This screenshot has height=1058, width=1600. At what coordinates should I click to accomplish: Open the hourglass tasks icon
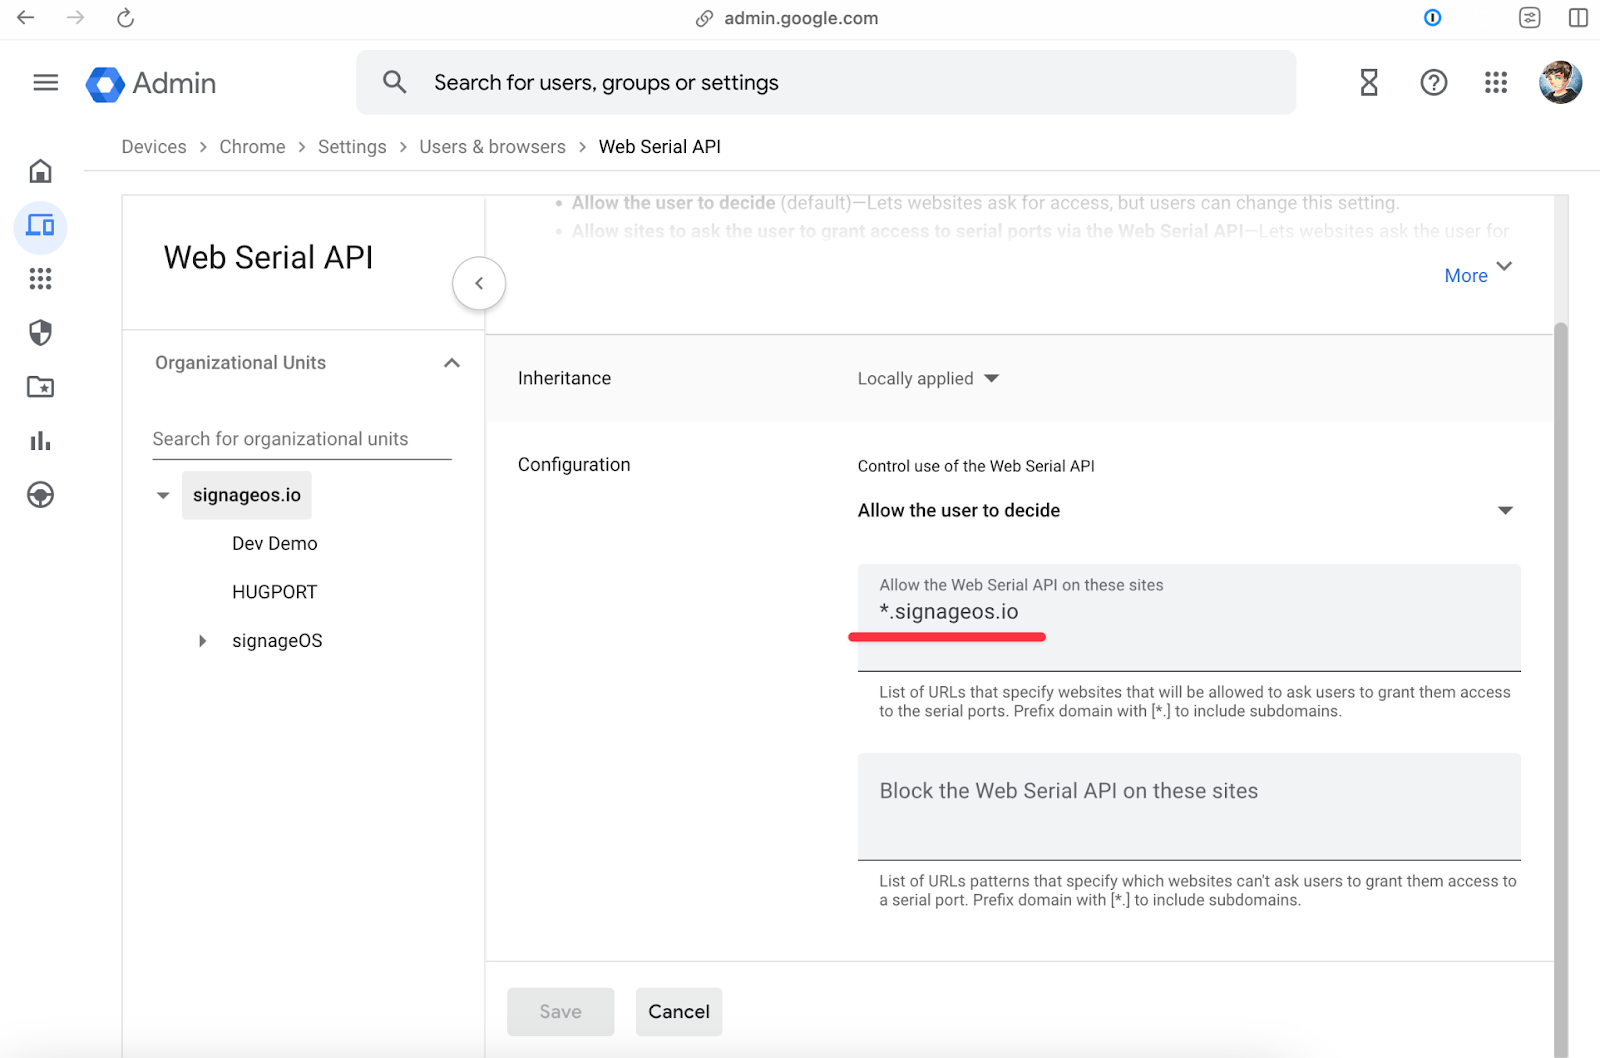(x=1369, y=83)
